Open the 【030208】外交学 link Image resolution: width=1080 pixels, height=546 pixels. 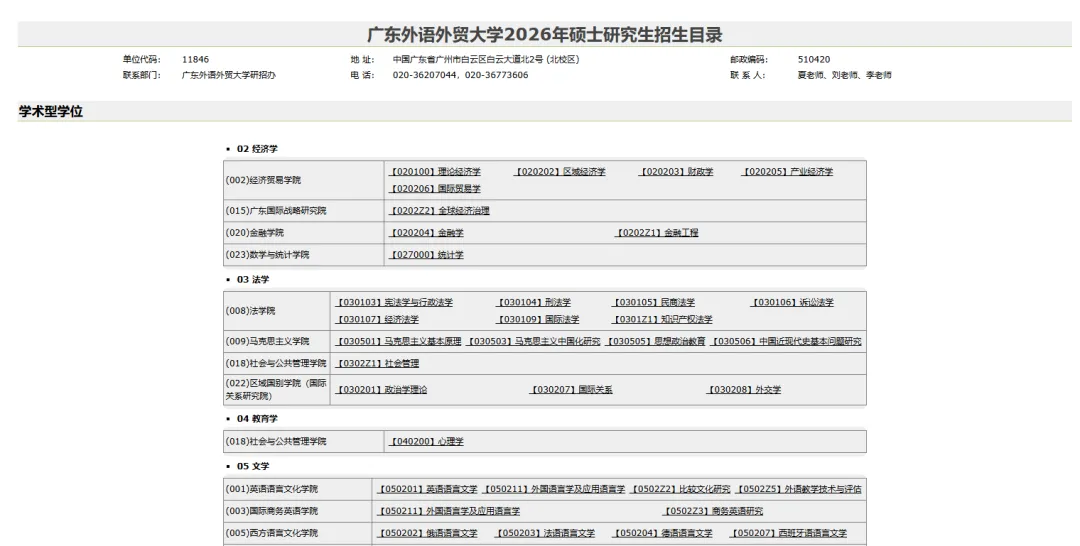point(743,390)
